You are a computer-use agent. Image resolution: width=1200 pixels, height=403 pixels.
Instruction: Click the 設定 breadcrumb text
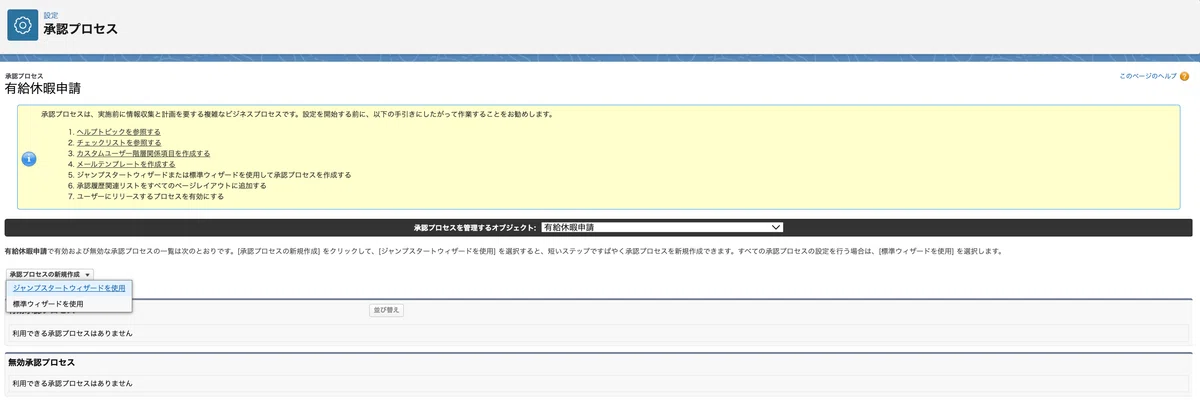[x=50, y=15]
